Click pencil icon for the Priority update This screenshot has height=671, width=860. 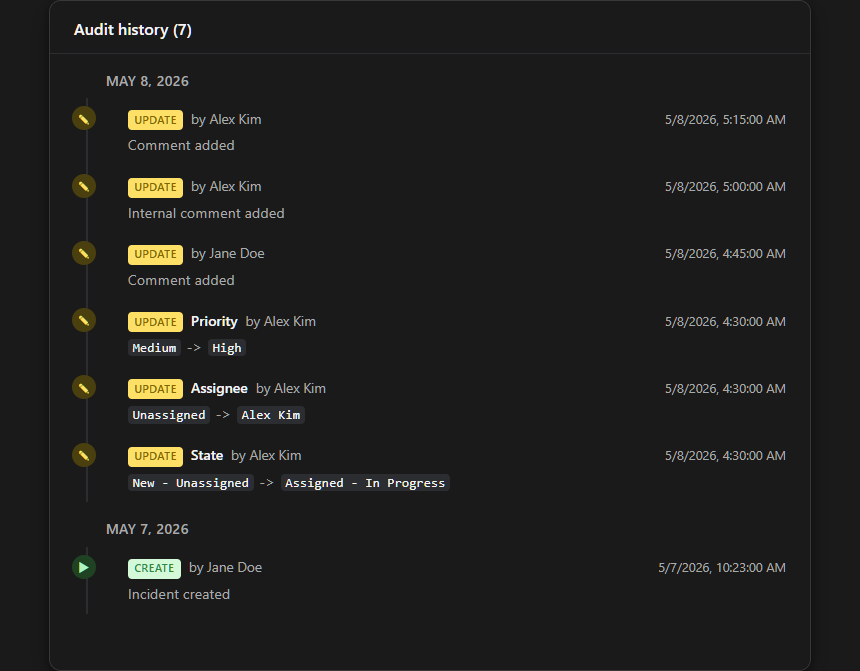click(x=84, y=320)
